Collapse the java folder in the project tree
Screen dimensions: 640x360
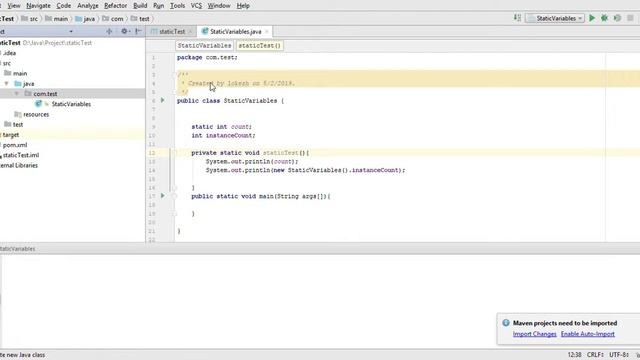7,84
